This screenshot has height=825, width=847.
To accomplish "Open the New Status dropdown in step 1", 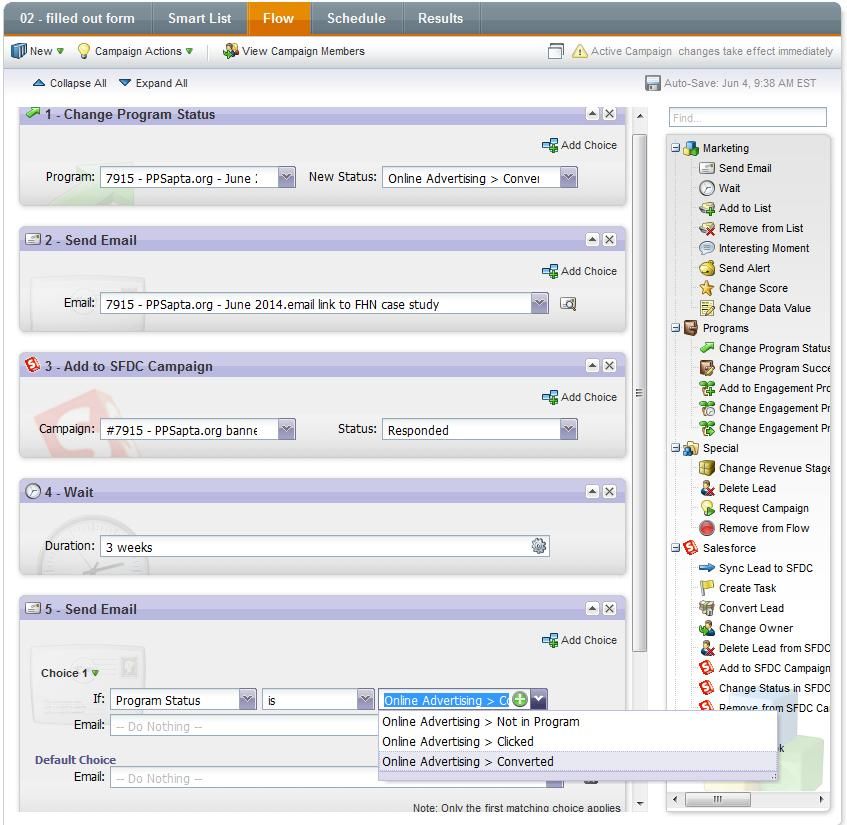I will click(568, 178).
